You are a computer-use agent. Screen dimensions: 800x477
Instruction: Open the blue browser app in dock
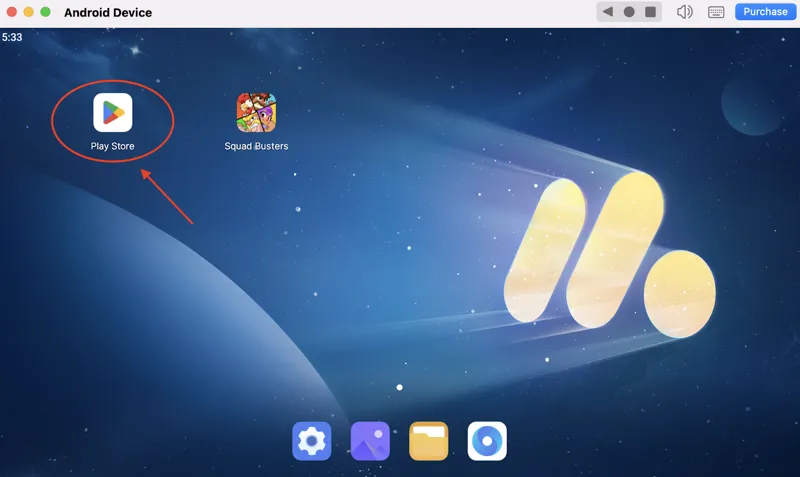click(x=487, y=441)
